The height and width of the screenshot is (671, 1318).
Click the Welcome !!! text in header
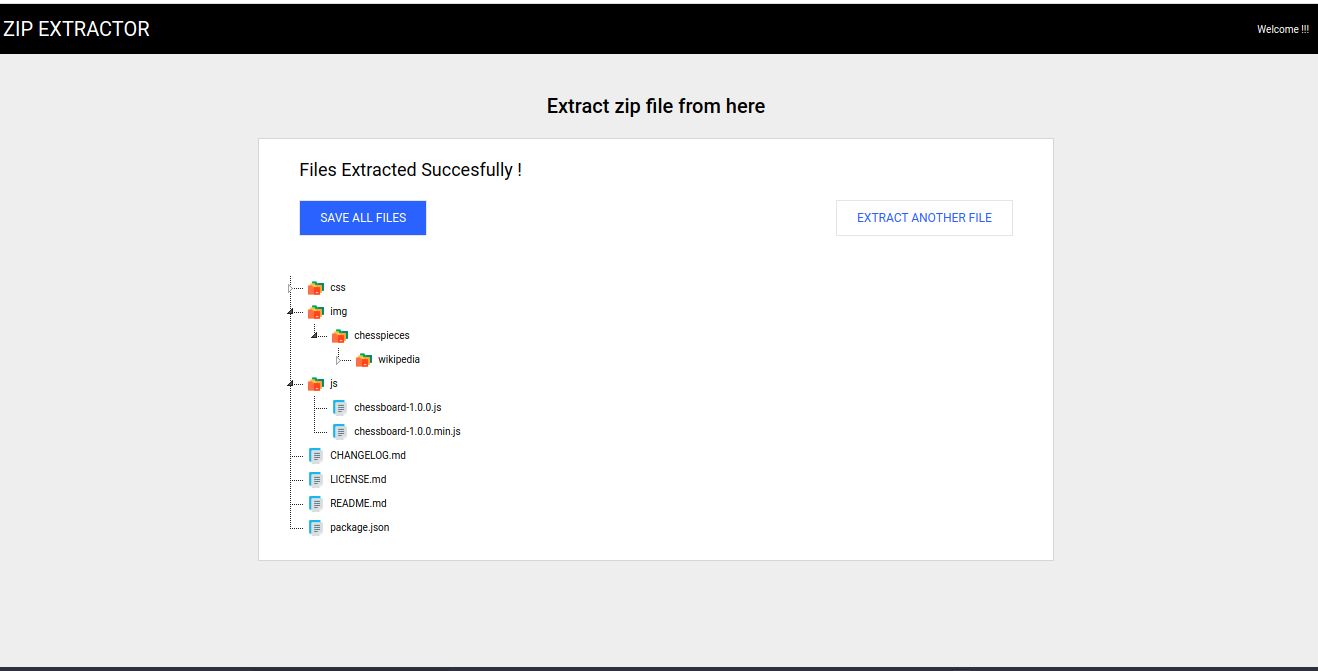[1283, 29]
